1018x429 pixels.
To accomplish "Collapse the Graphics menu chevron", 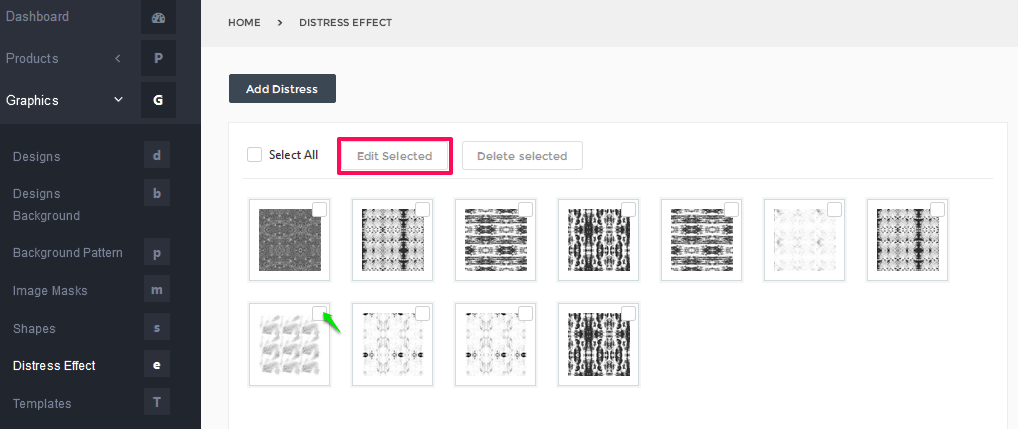I will [118, 100].
